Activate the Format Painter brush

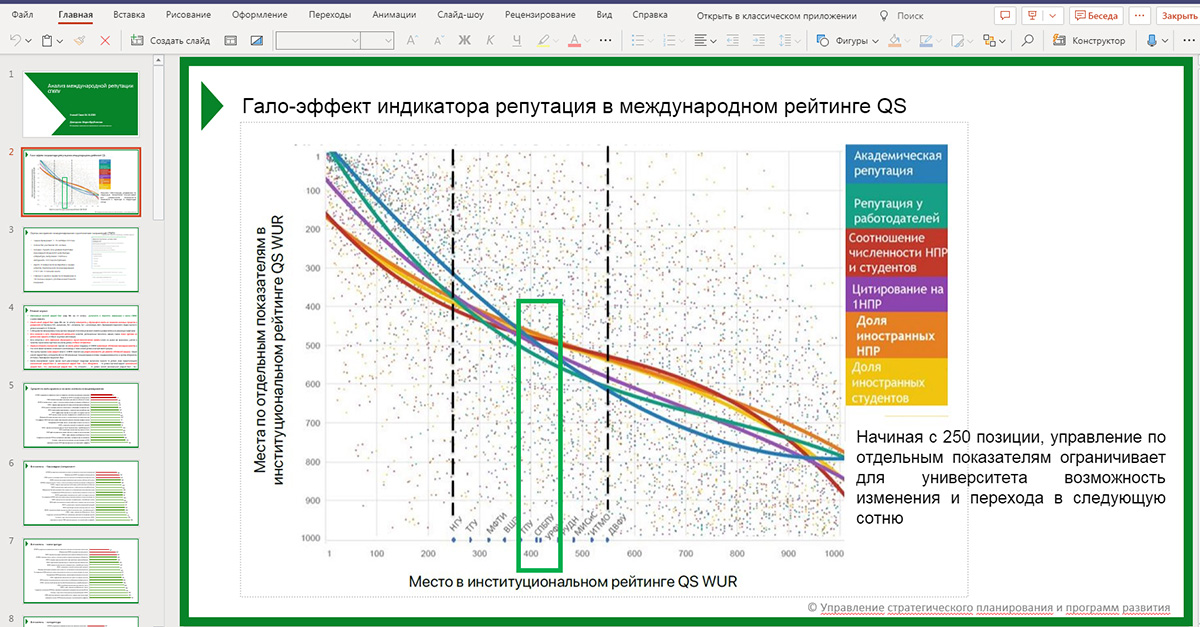[x=79, y=41]
